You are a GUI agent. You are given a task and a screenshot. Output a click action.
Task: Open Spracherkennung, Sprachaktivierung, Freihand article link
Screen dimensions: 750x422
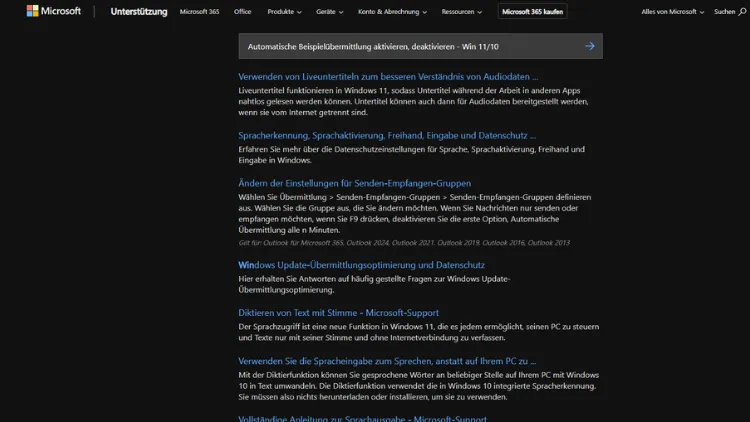click(387, 135)
